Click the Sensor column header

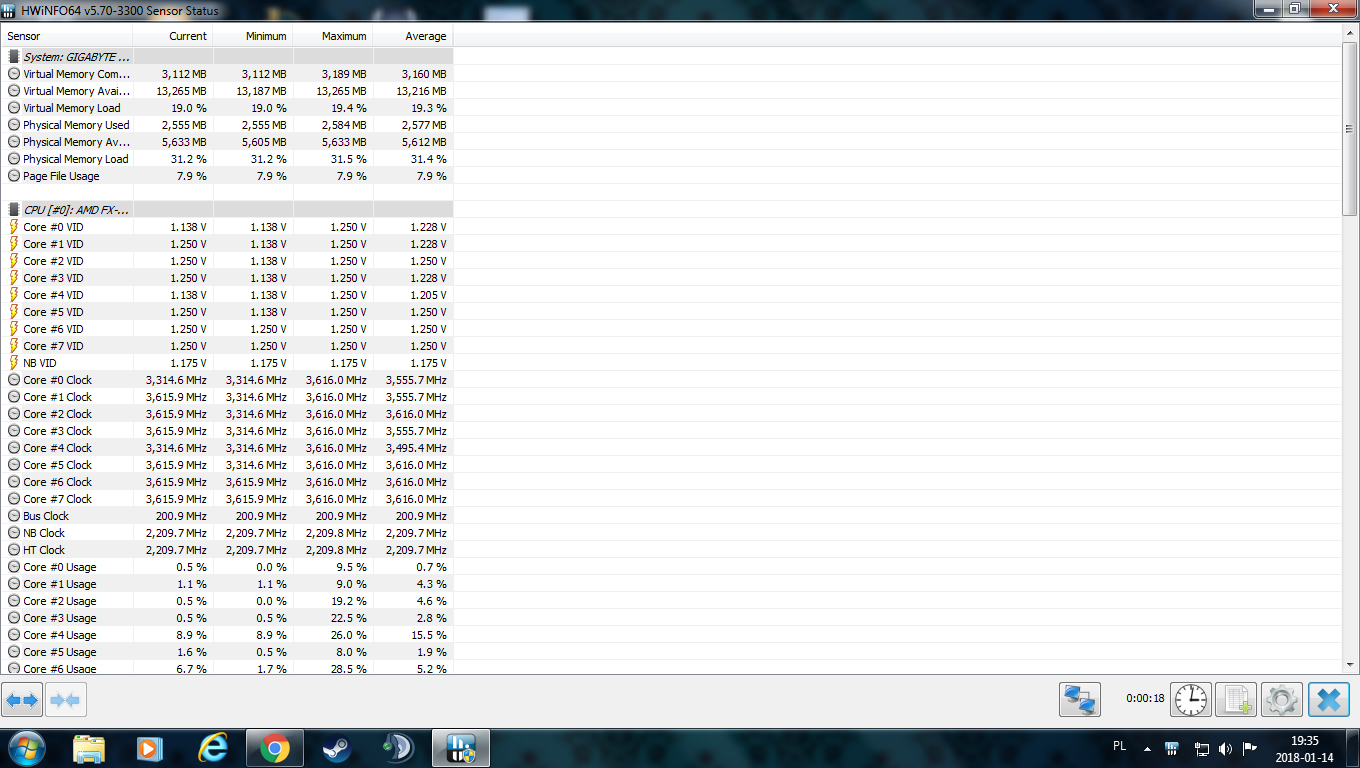(68, 36)
